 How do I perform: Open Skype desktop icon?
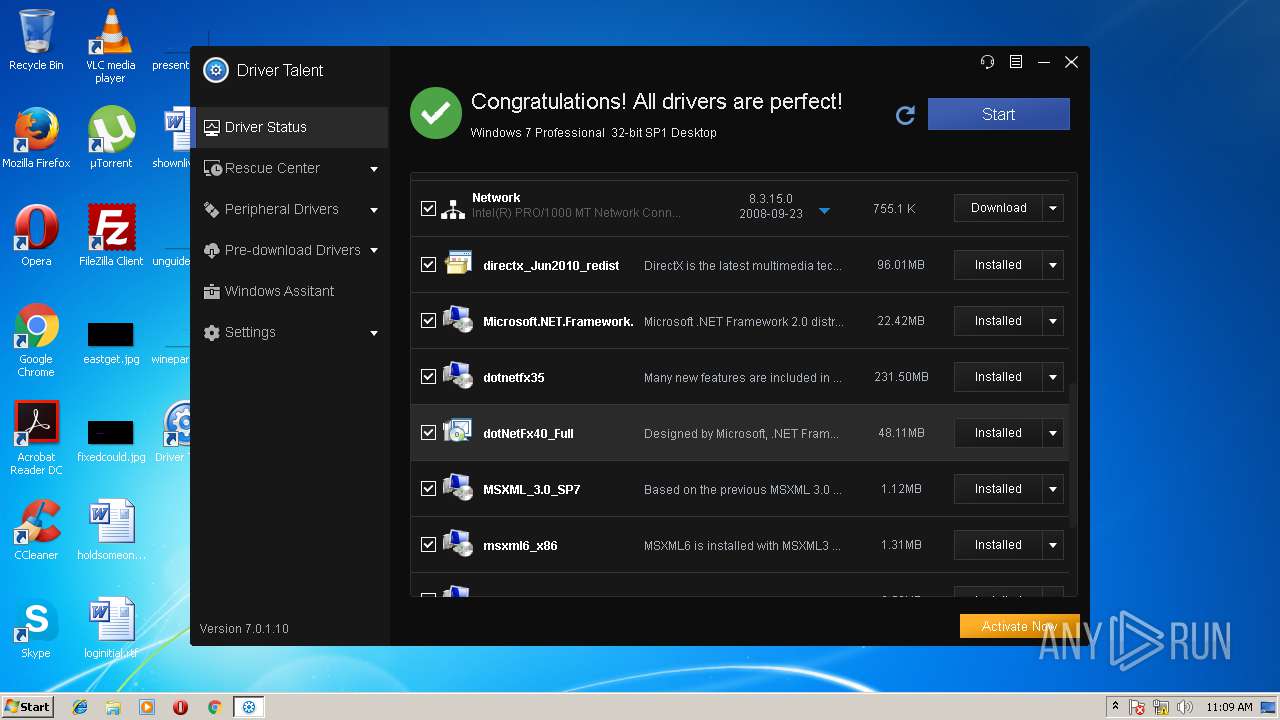click(x=36, y=628)
